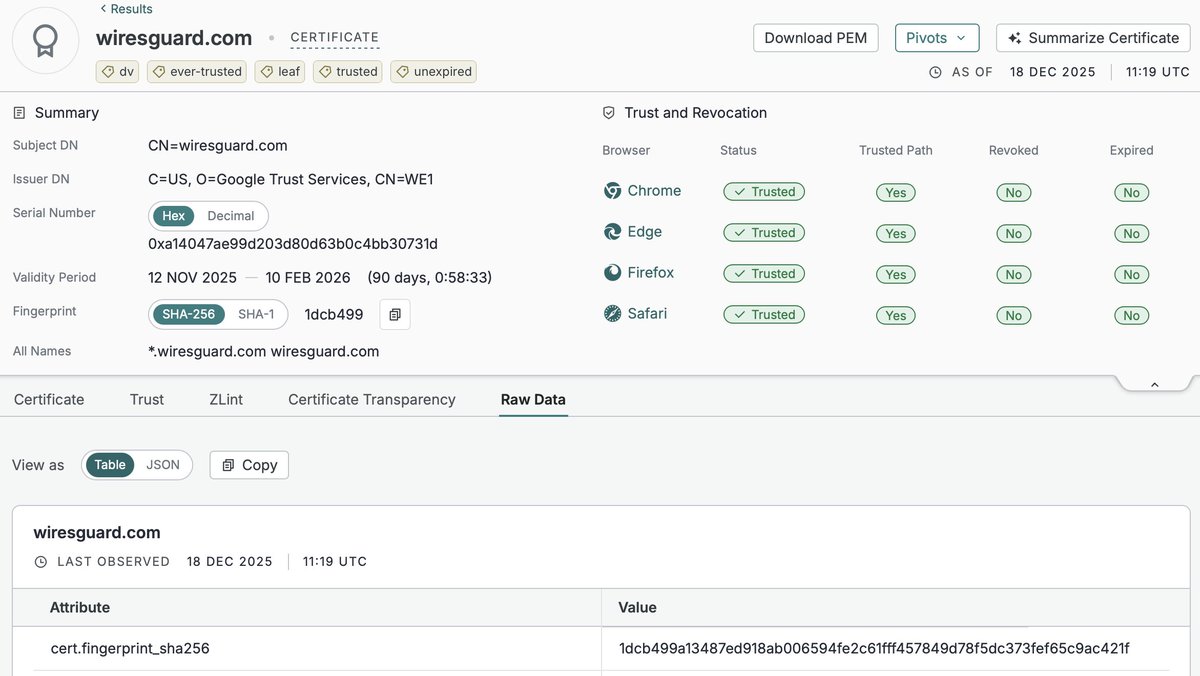Copy the fingerprint with the copy icon
Screen dimensions: 1200x676
tap(395, 315)
